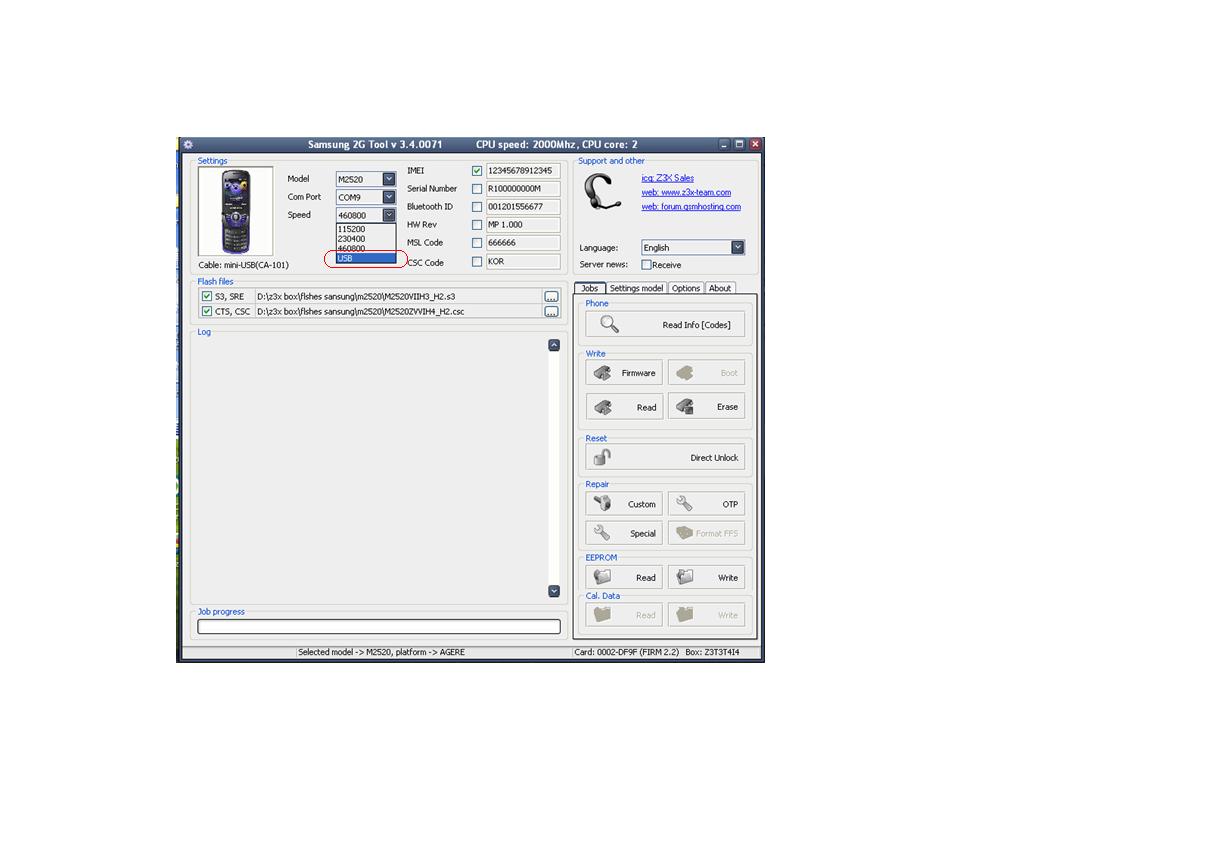The width and height of the screenshot is (1213, 857).
Task: Open the Language dropdown
Action: (737, 247)
